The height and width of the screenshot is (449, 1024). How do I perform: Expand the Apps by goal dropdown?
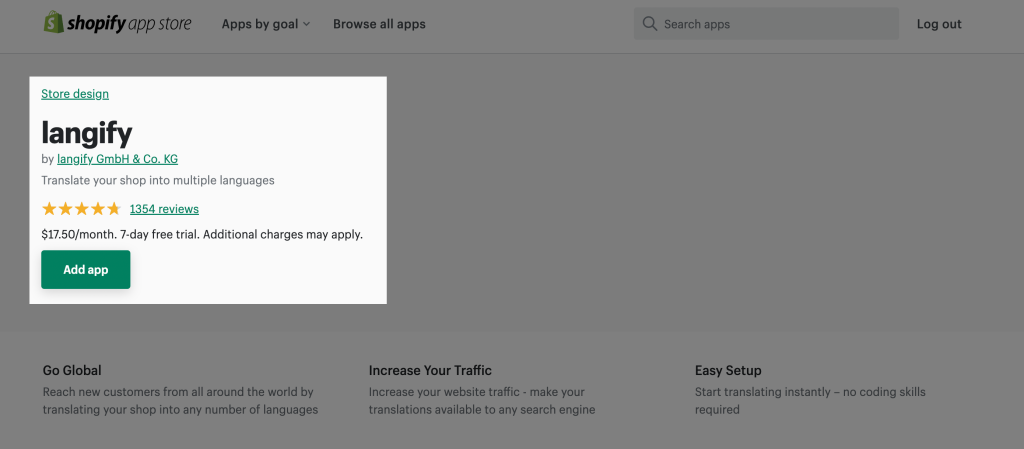tap(266, 24)
